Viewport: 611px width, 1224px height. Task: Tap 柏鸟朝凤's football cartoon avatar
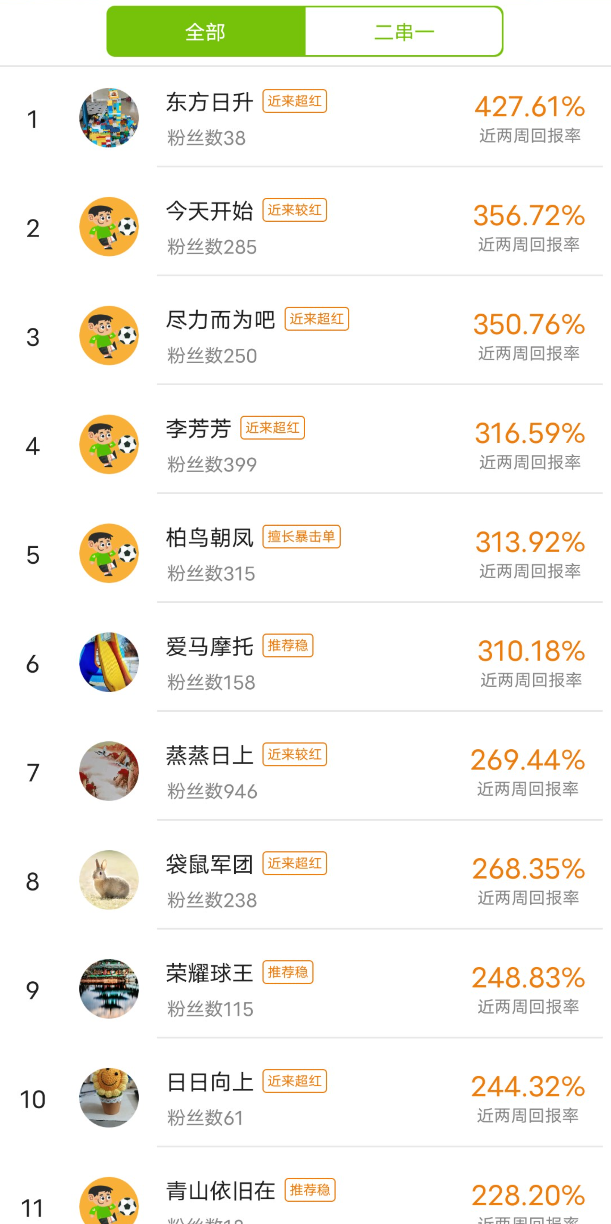[x=109, y=554]
